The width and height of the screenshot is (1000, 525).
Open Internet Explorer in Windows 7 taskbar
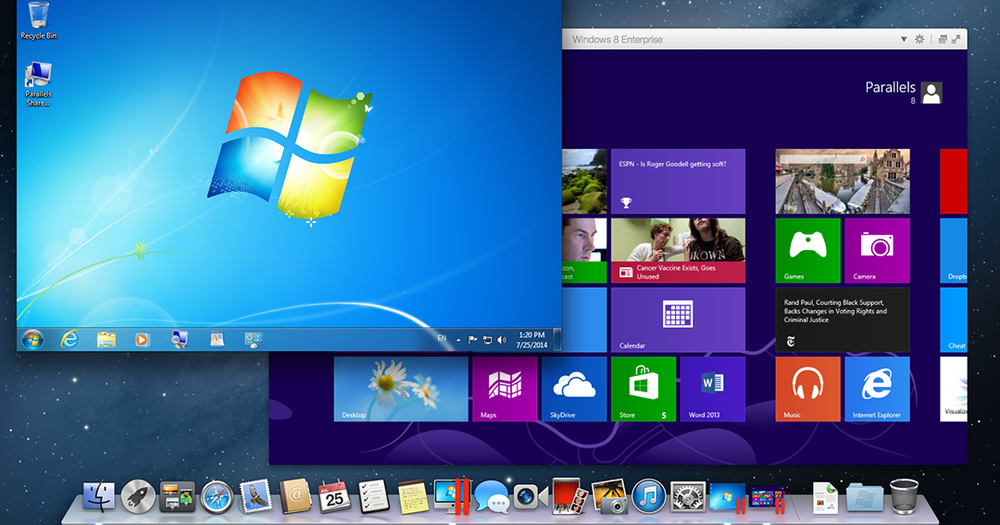70,339
